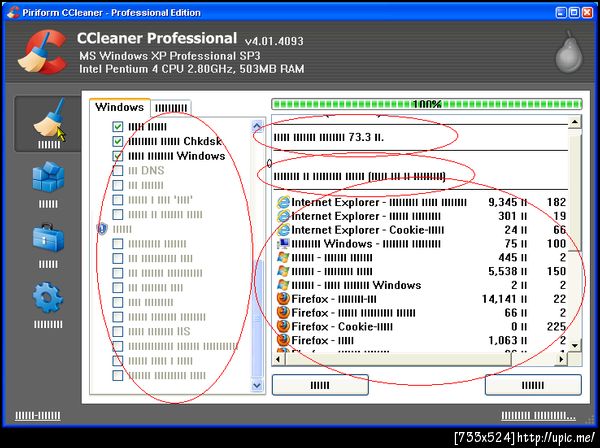Switch to the Windows tab
600x448 pixels.
tap(120, 107)
